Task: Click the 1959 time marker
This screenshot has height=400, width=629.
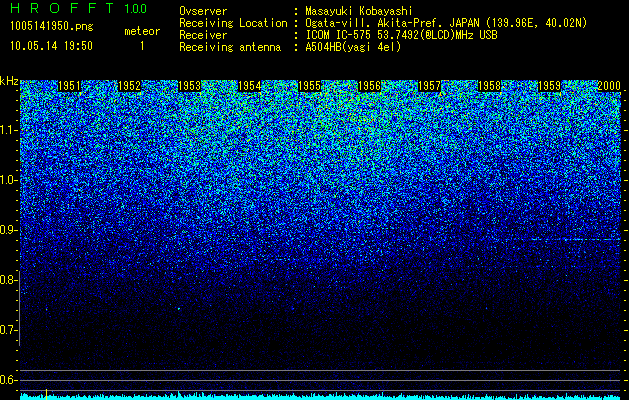Action: [x=549, y=86]
